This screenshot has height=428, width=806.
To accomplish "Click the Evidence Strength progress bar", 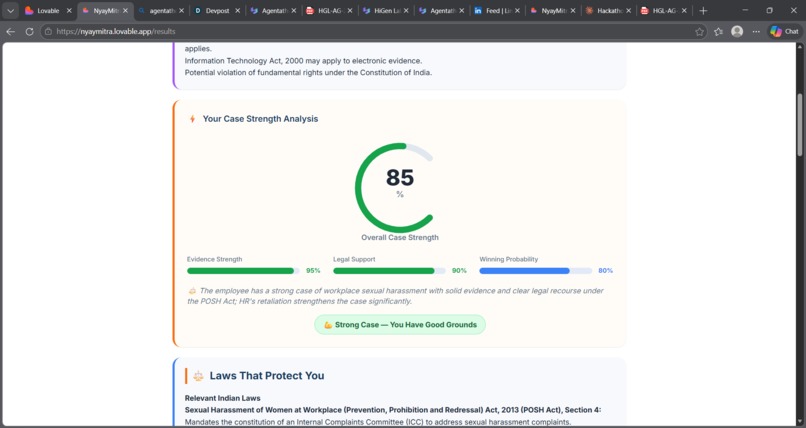I will [x=244, y=271].
